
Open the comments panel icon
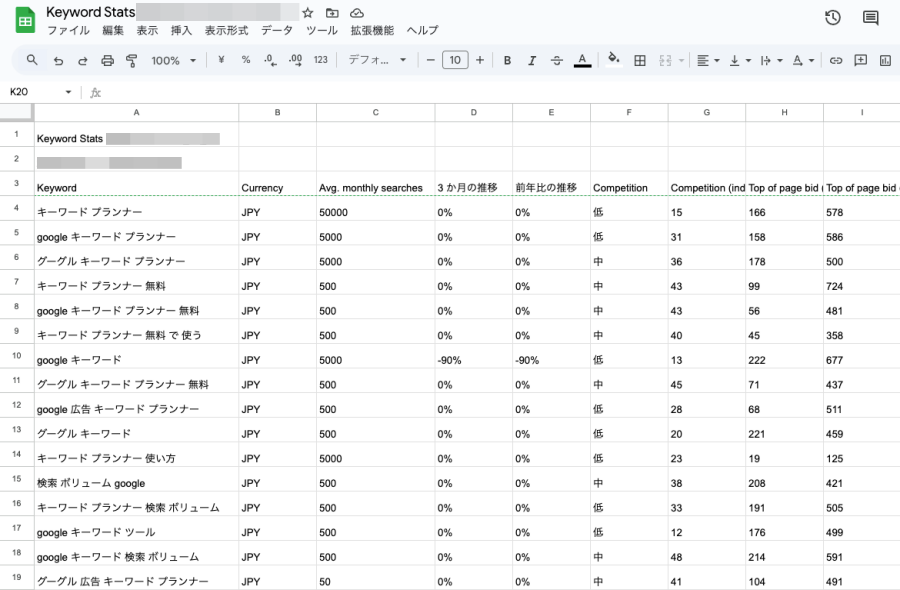click(x=870, y=18)
